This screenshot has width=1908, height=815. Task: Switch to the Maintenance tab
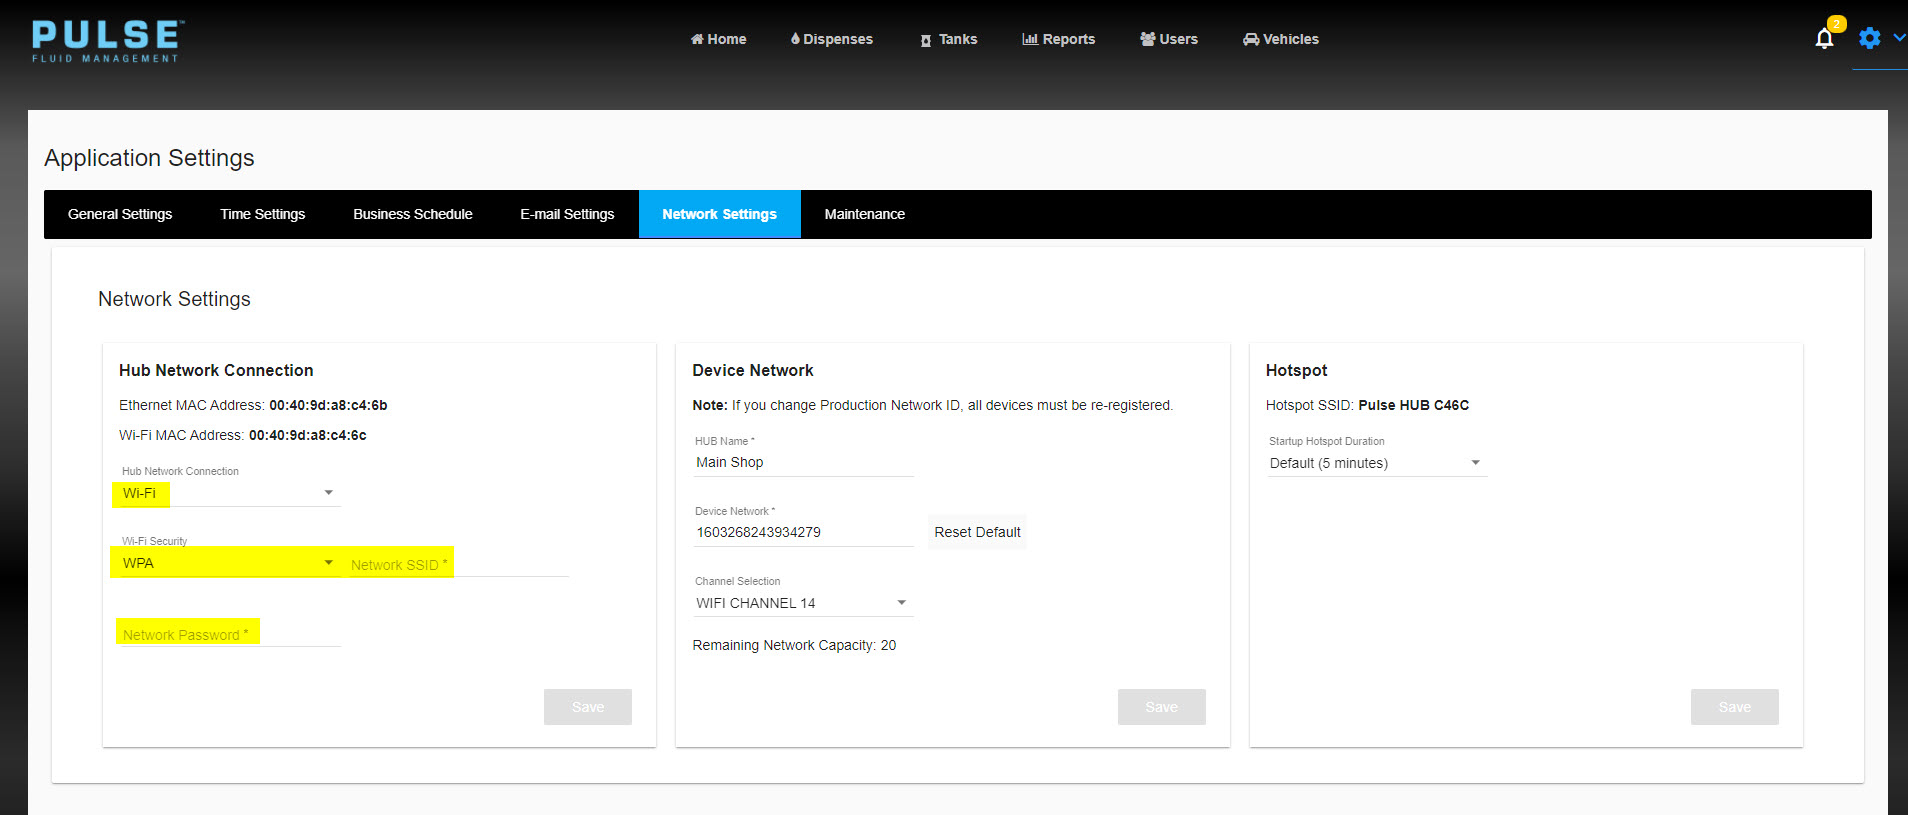click(864, 214)
